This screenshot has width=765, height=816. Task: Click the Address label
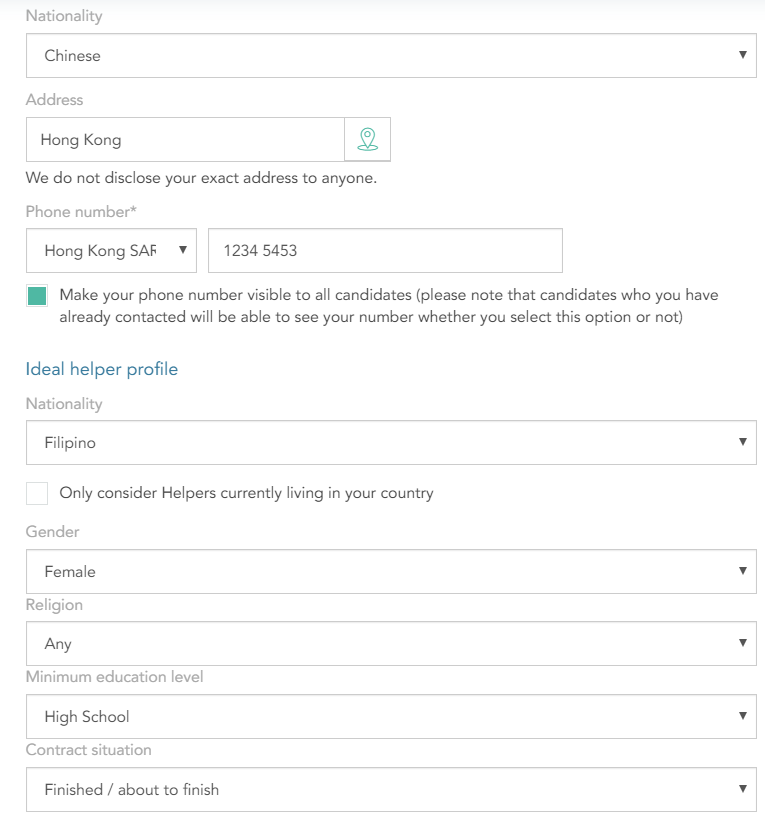click(x=54, y=99)
